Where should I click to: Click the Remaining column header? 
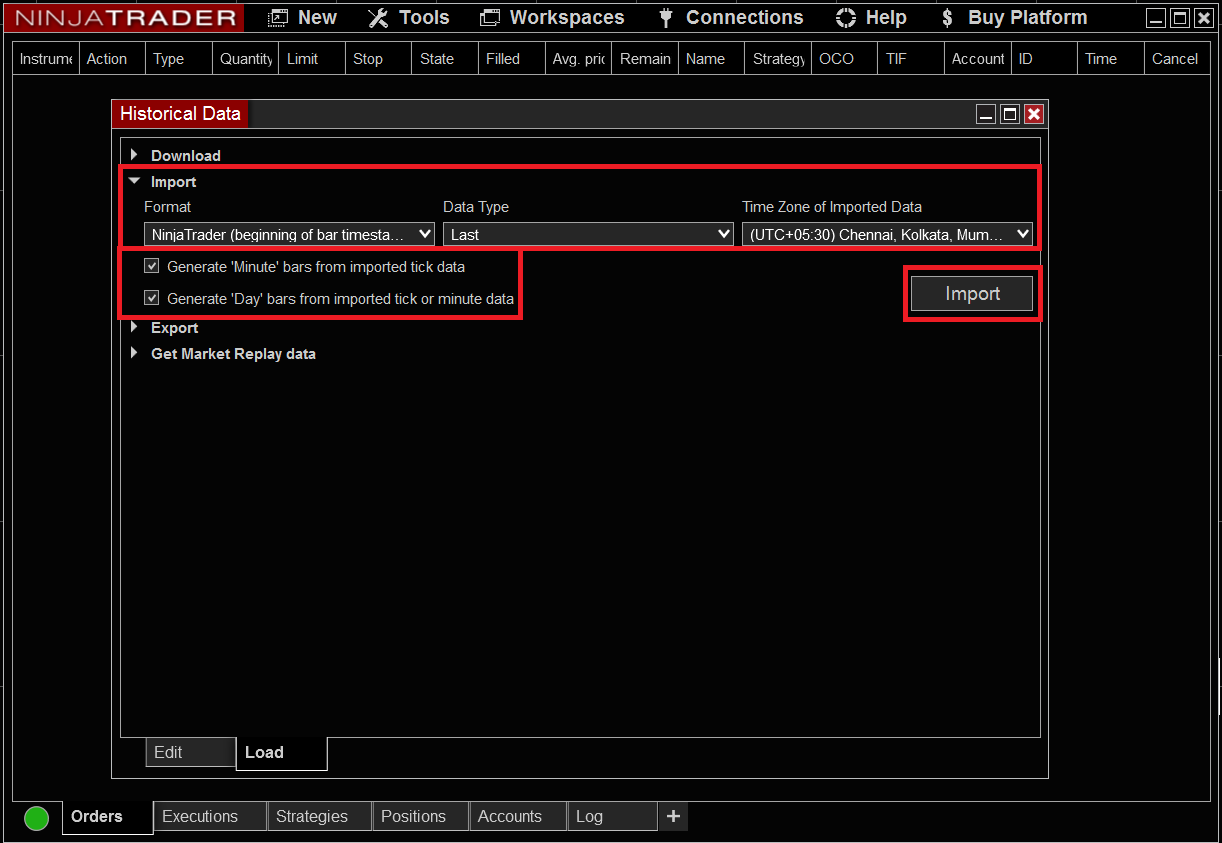tap(645, 59)
